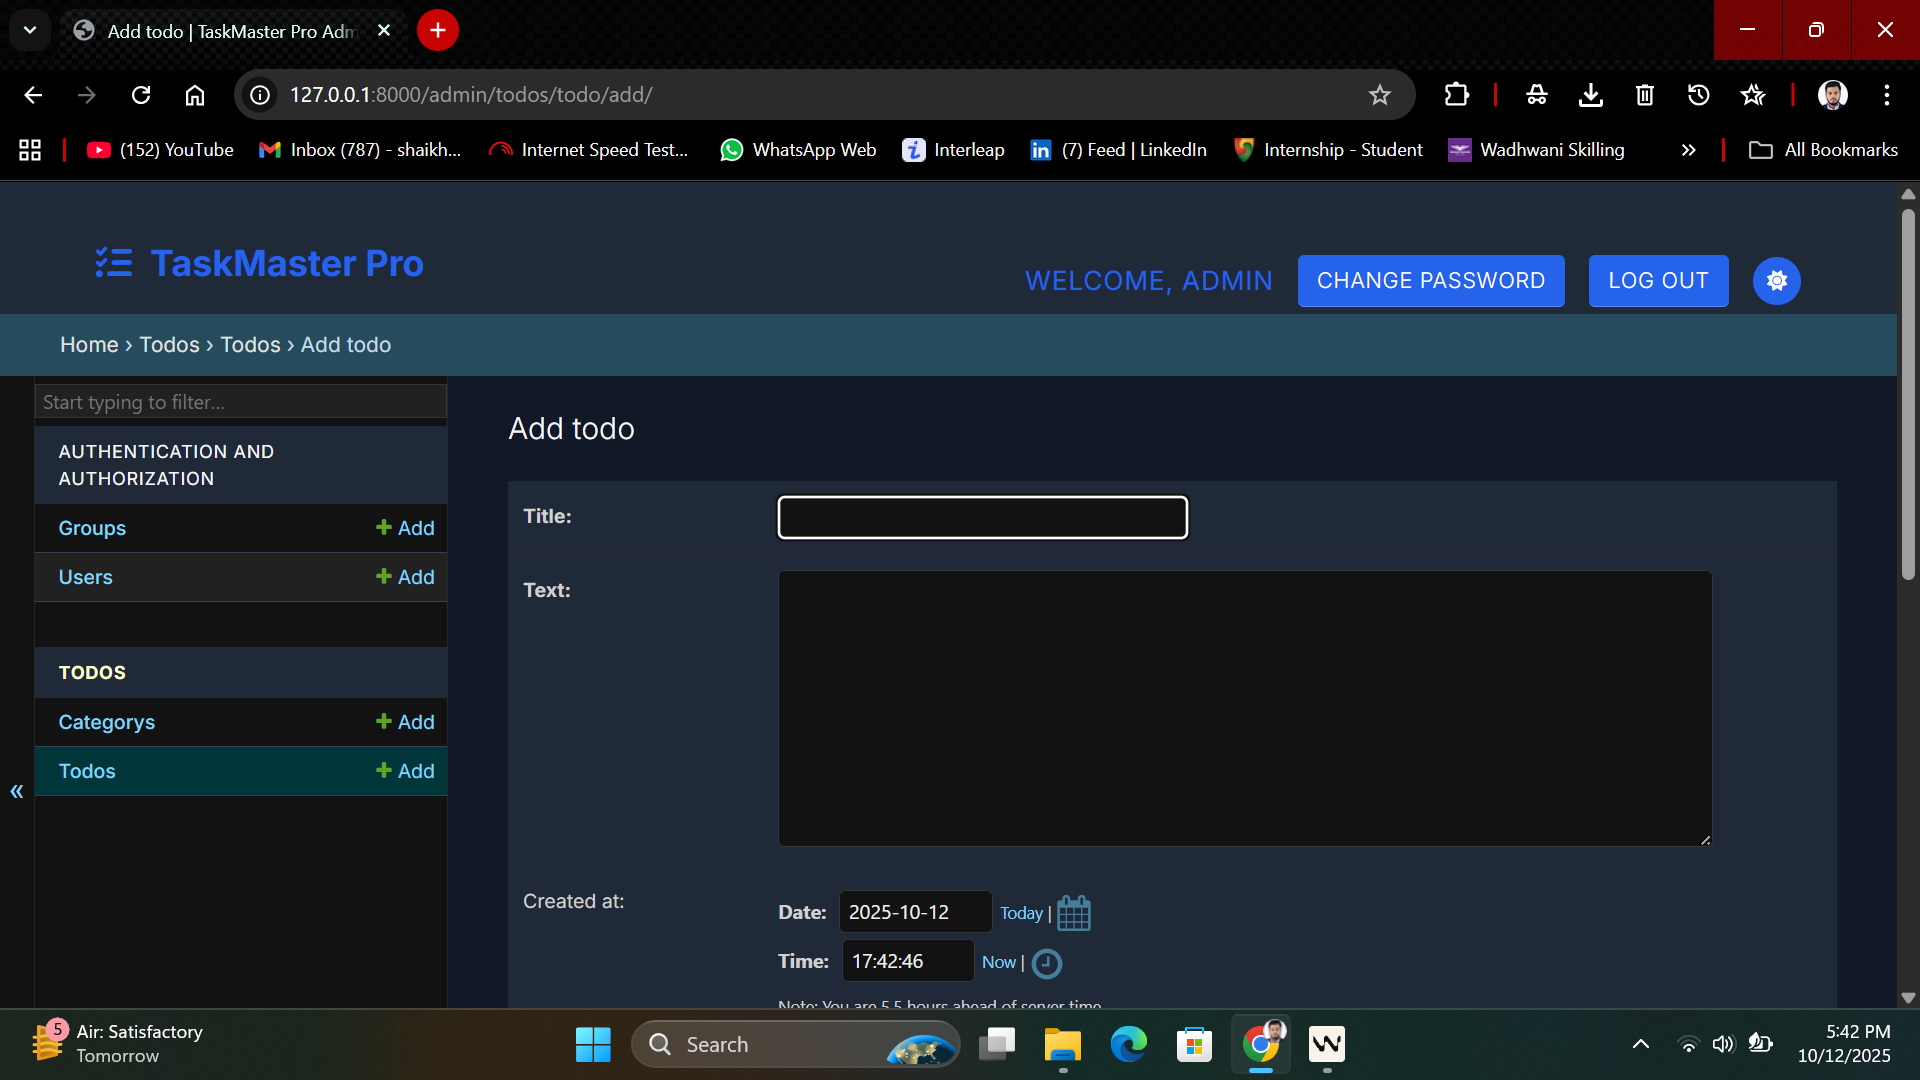
Task: Open the Chrome downloads icon
Action: coord(1591,95)
